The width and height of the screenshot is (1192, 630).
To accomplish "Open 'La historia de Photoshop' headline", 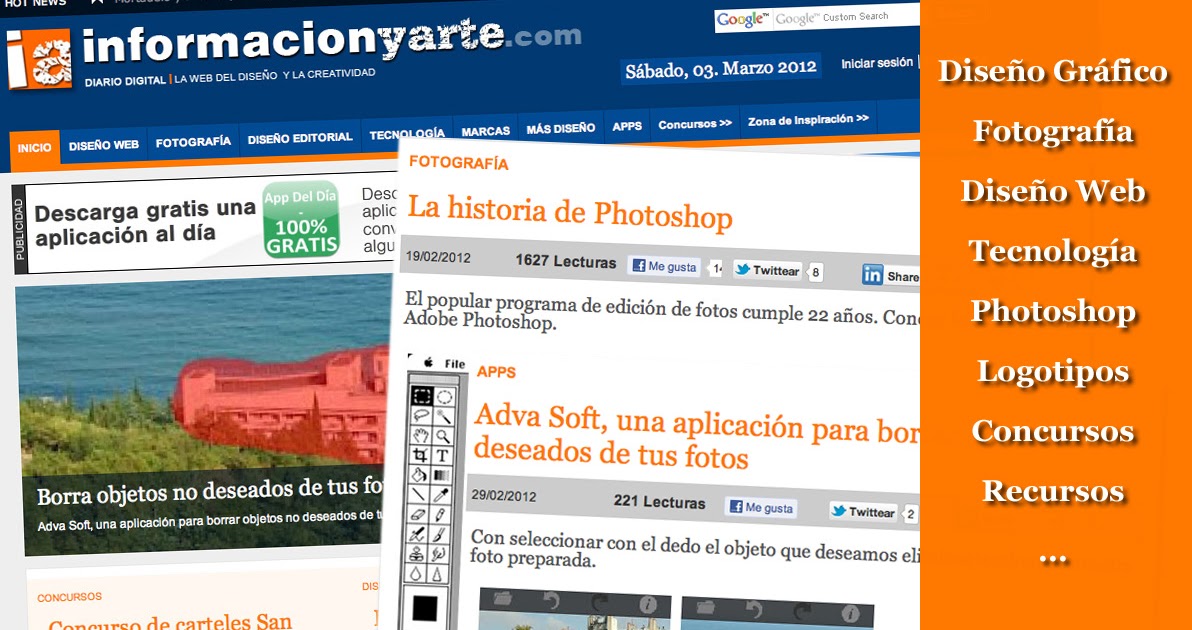I will click(569, 211).
